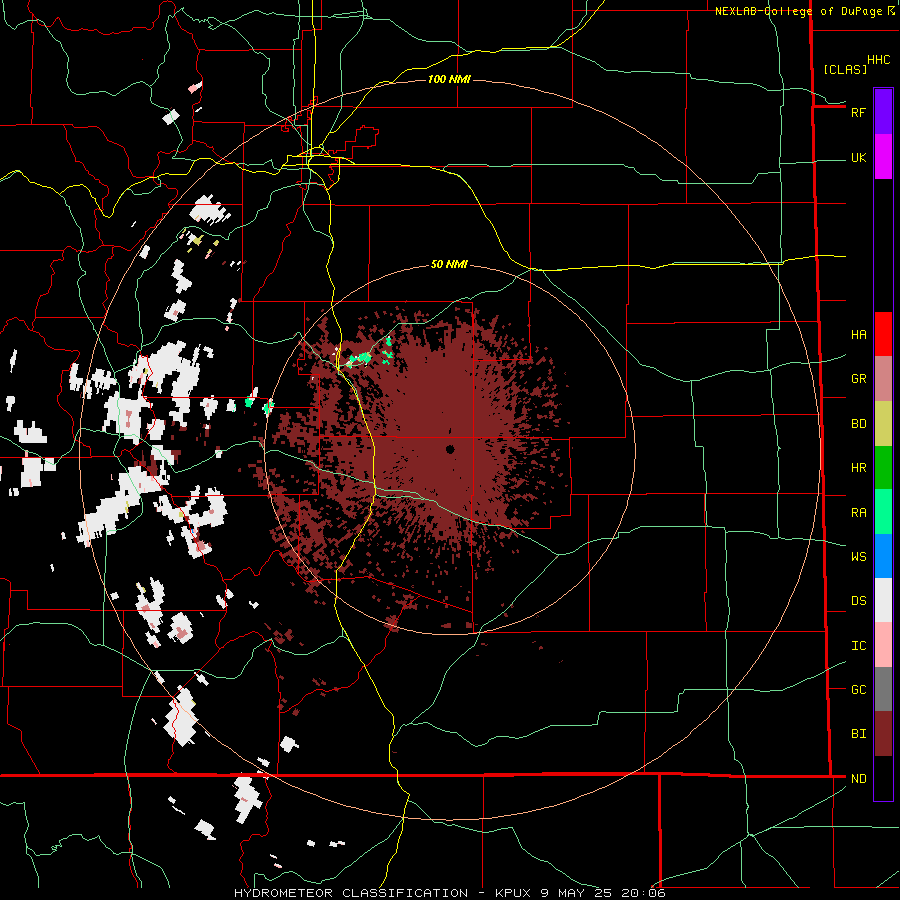900x900 pixels.
Task: Click the GR graupel color swatch
Action: (883, 378)
